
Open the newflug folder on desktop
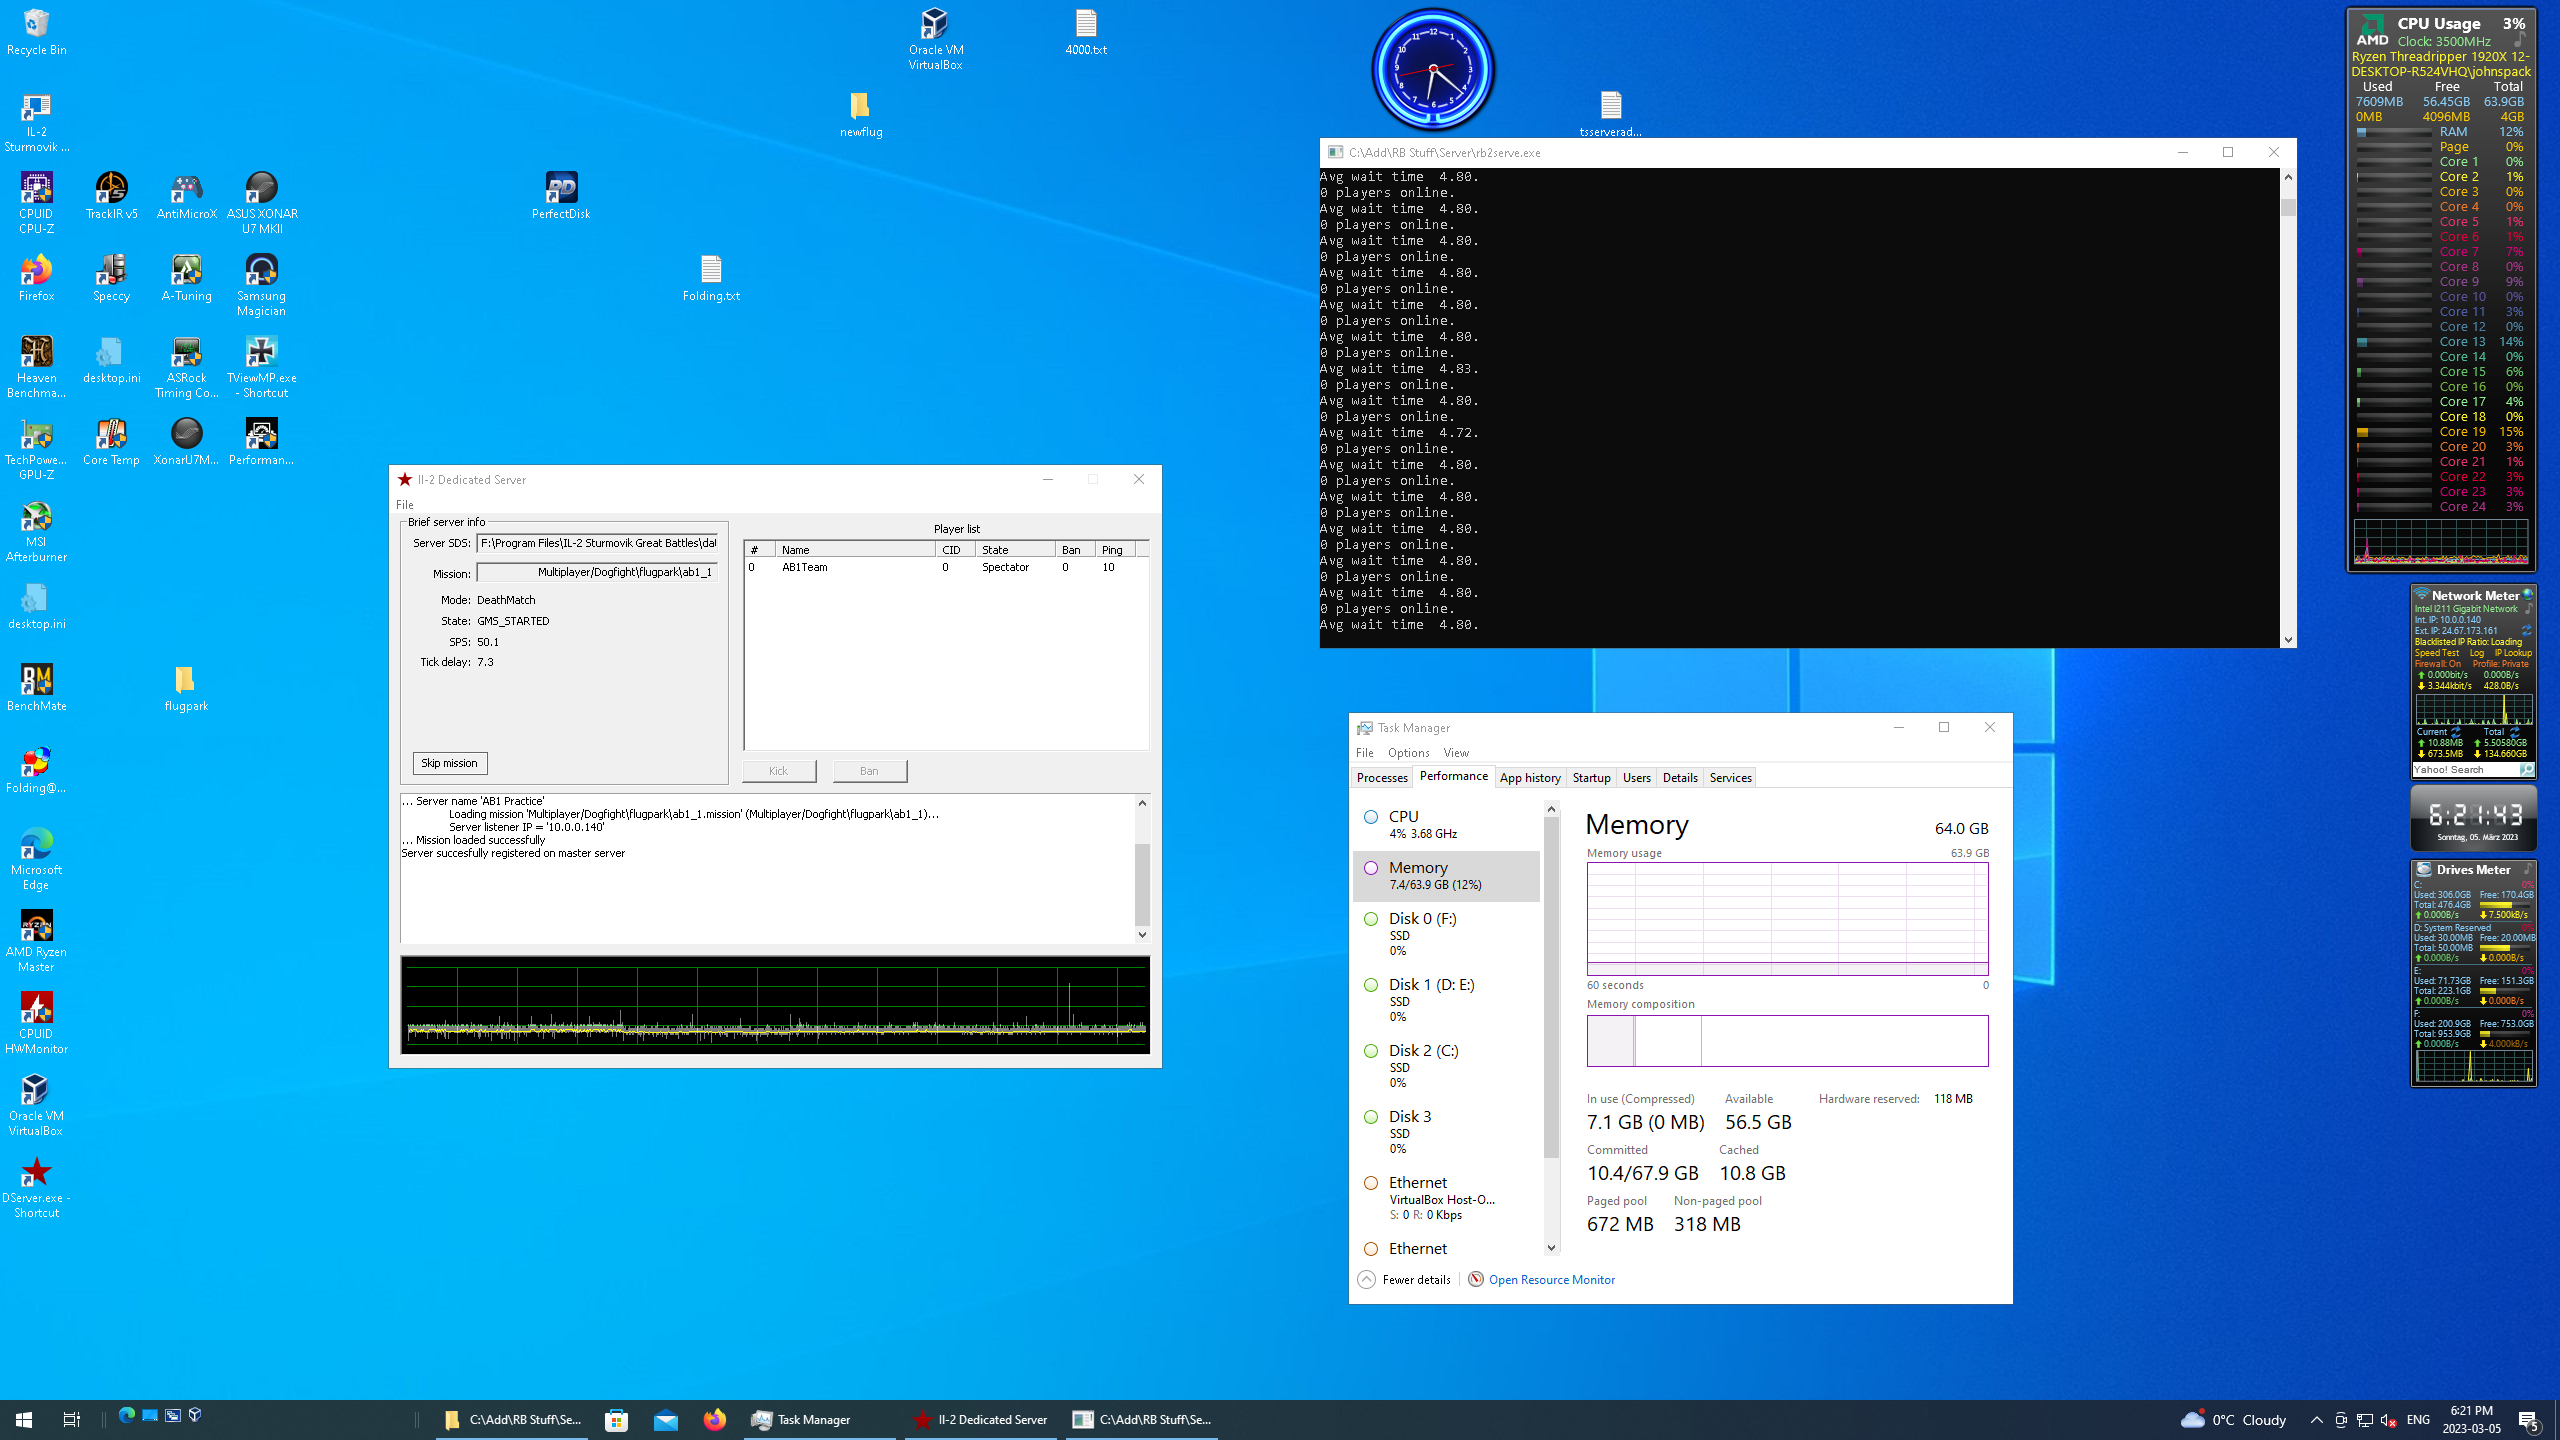861,114
